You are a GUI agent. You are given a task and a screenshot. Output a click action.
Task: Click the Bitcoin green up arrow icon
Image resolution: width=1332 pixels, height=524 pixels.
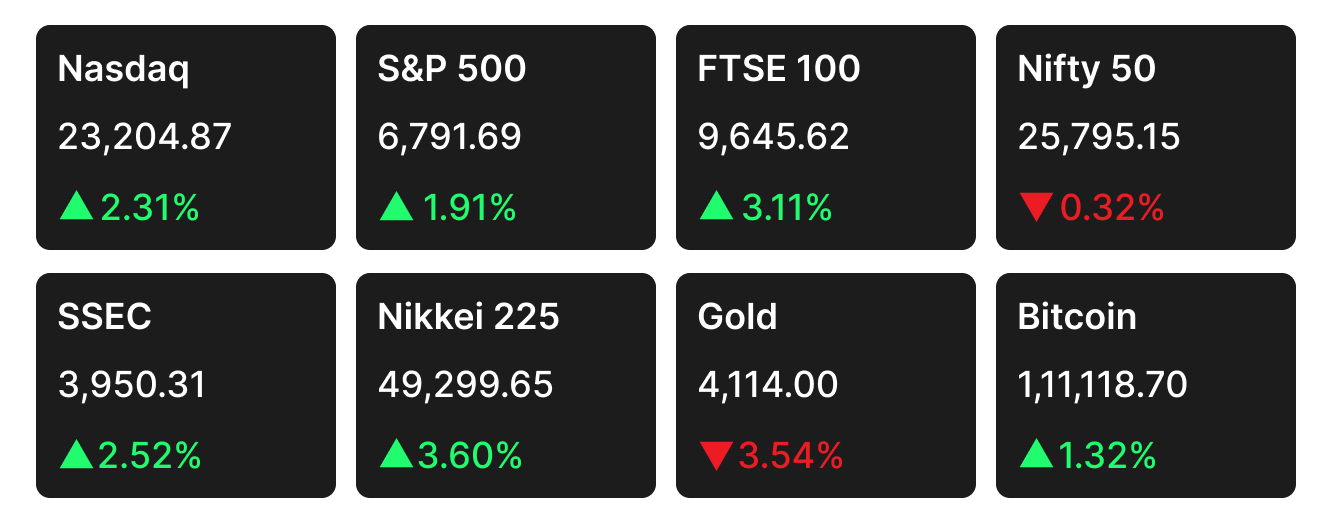click(x=1036, y=456)
